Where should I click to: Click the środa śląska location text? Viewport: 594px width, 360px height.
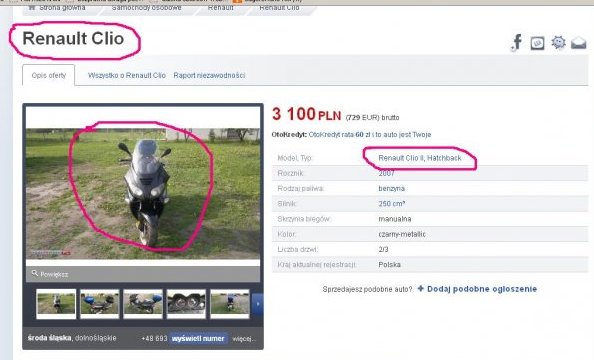click(x=49, y=338)
